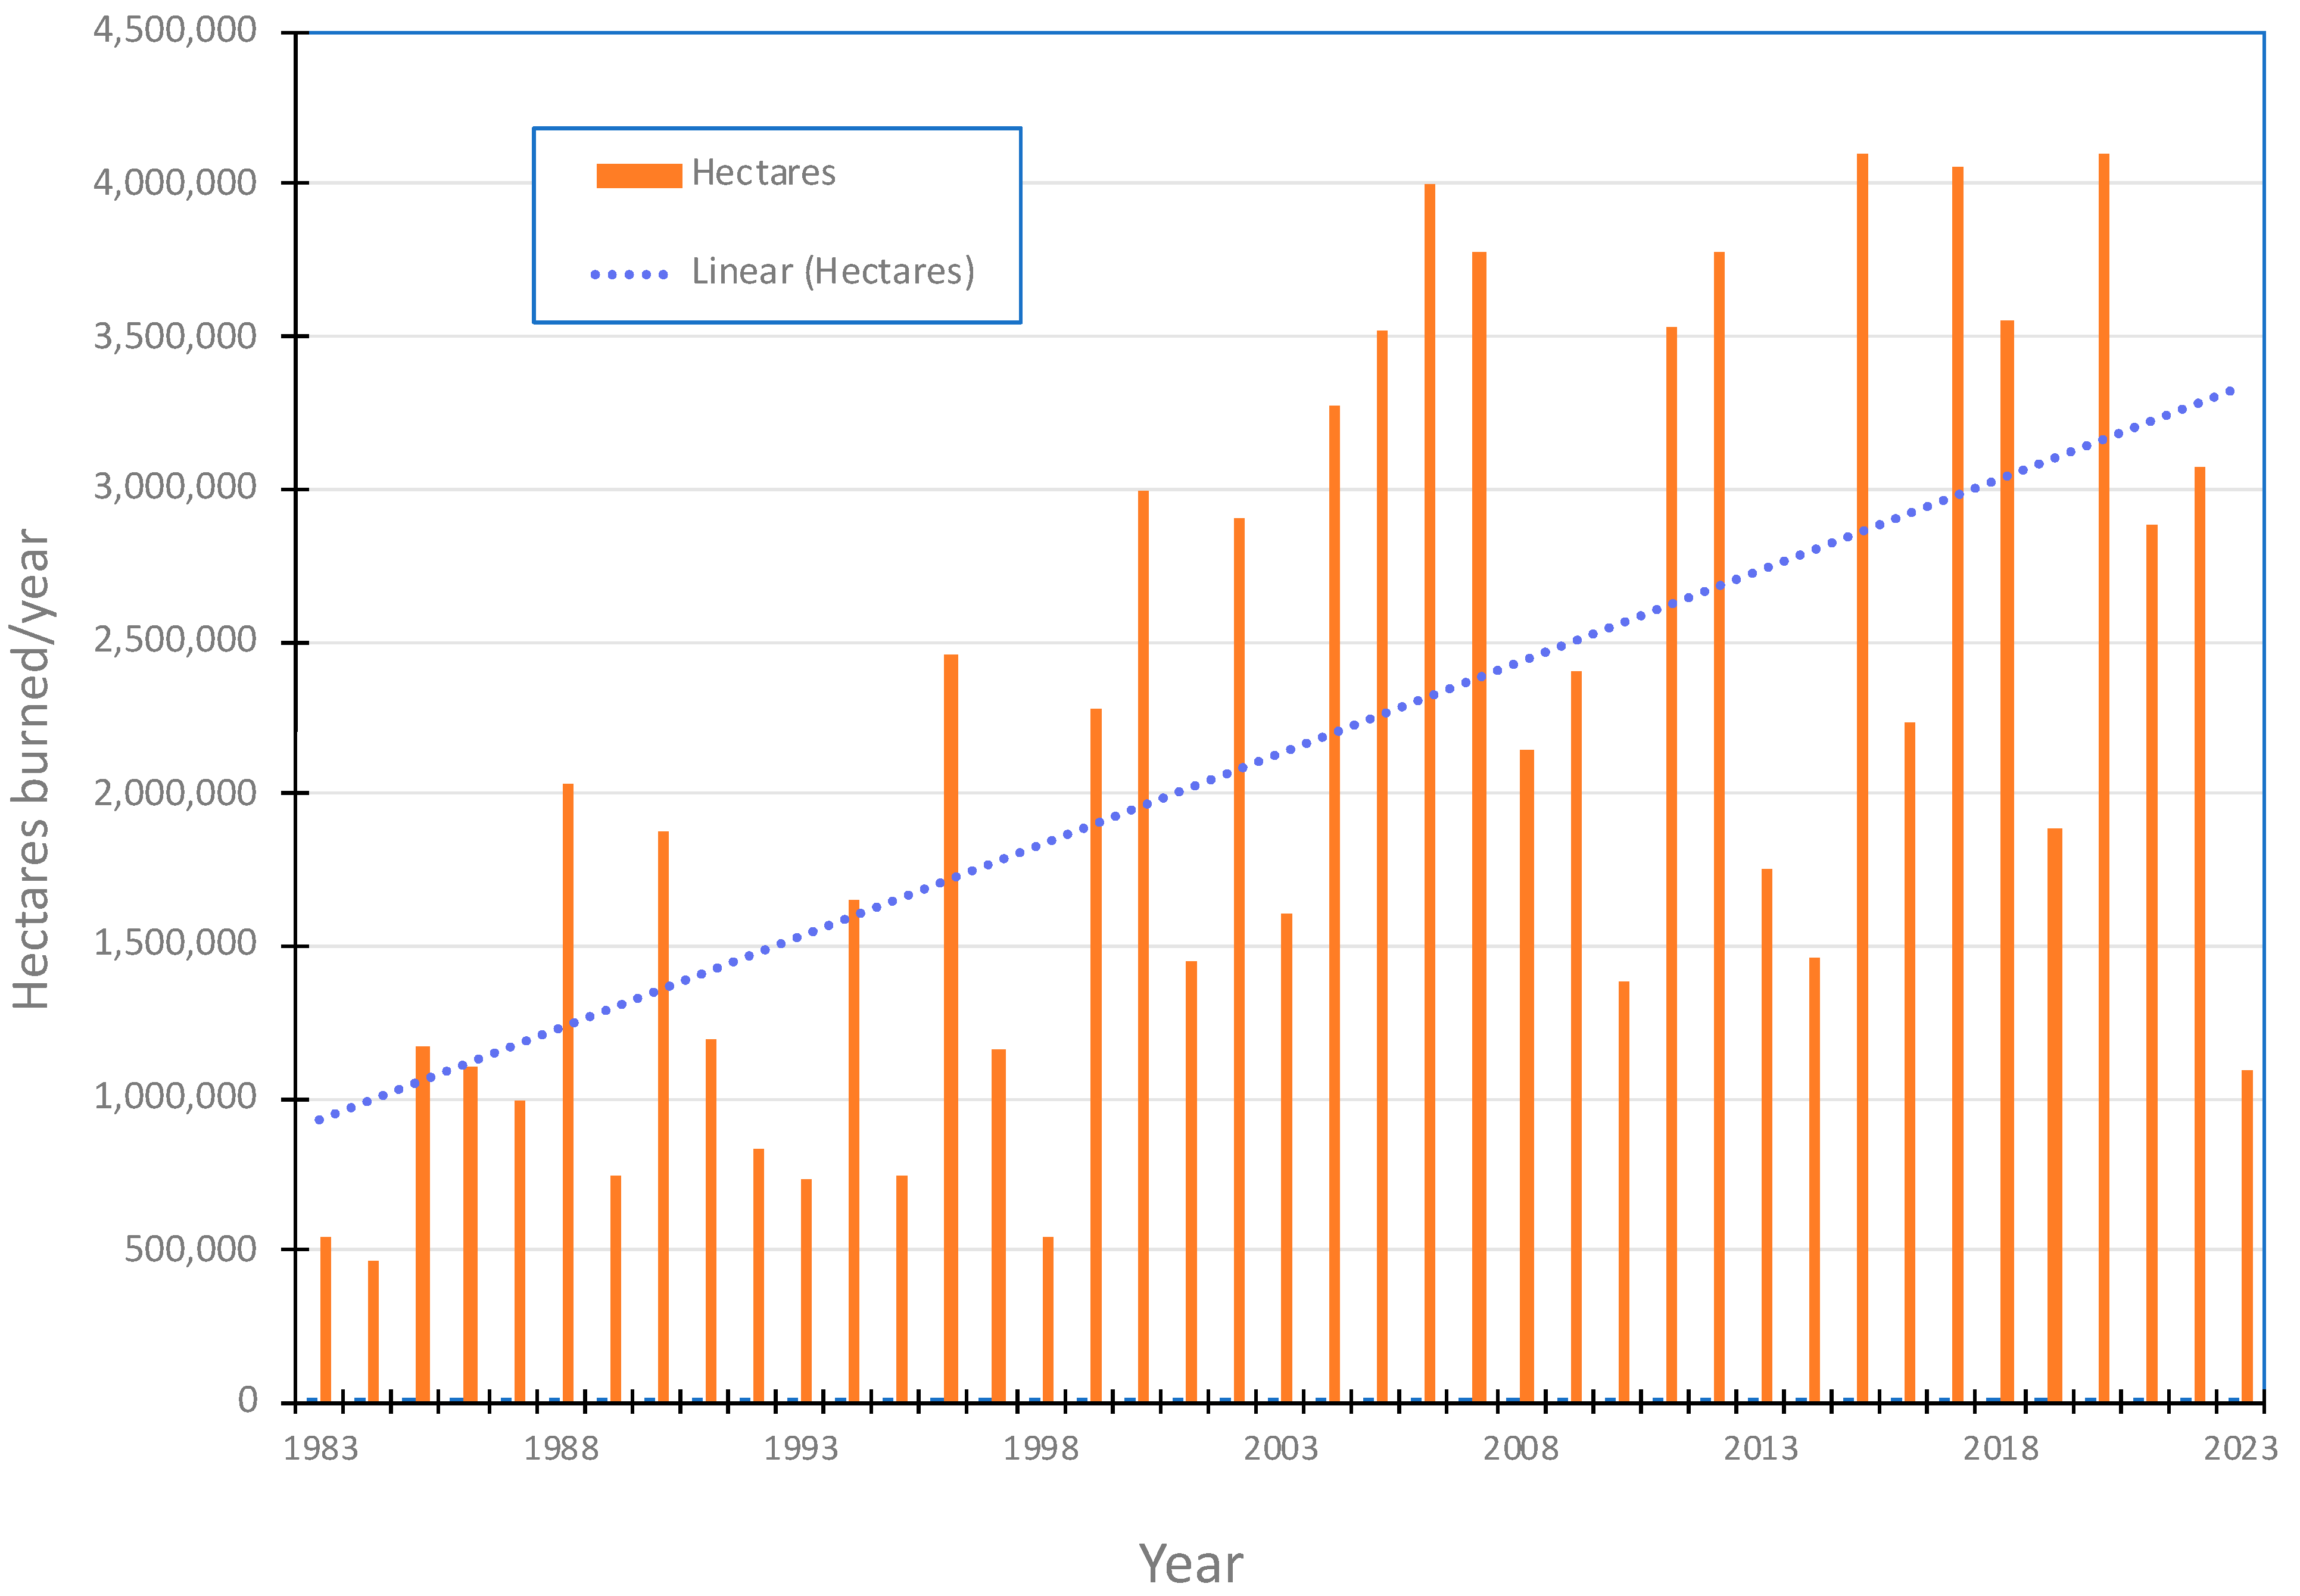This screenshot has height=1596, width=2300.
Task: Select the short orange bar for 2023
Action: tap(2247, 1235)
